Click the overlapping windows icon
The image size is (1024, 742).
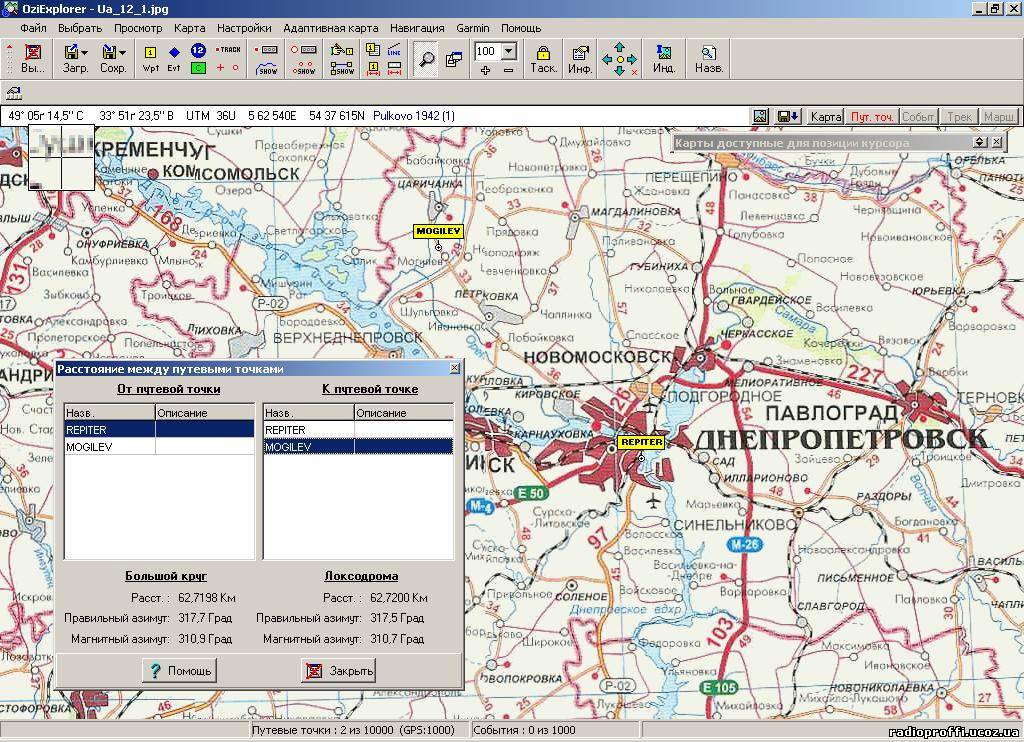453,59
